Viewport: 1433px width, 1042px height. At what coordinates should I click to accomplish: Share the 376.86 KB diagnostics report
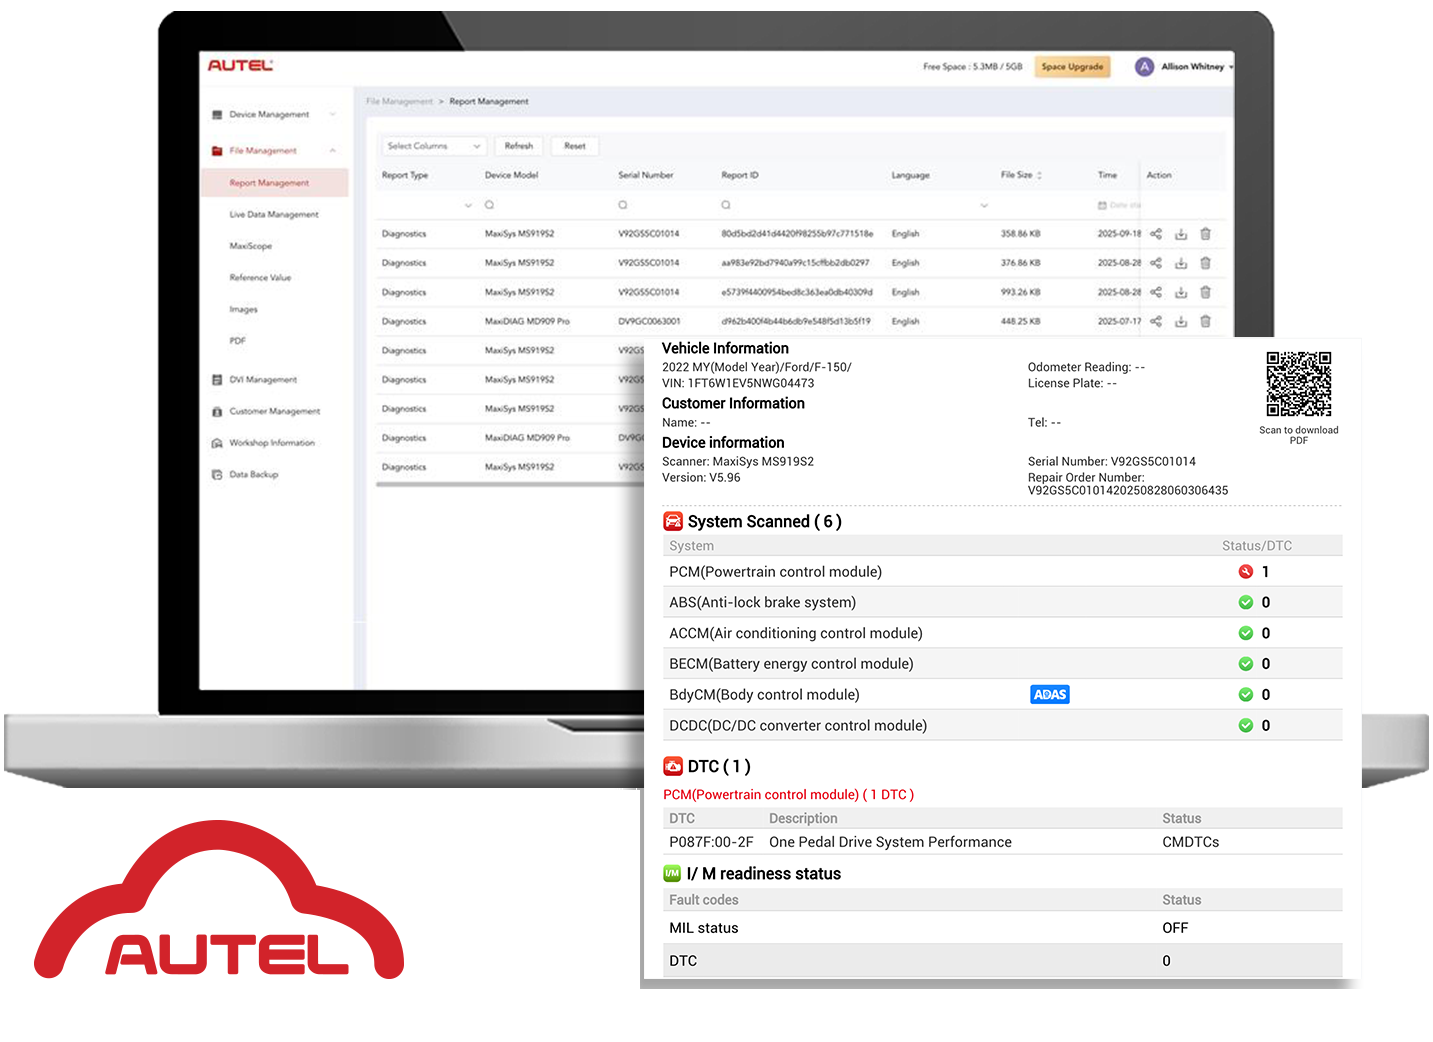point(1156,263)
